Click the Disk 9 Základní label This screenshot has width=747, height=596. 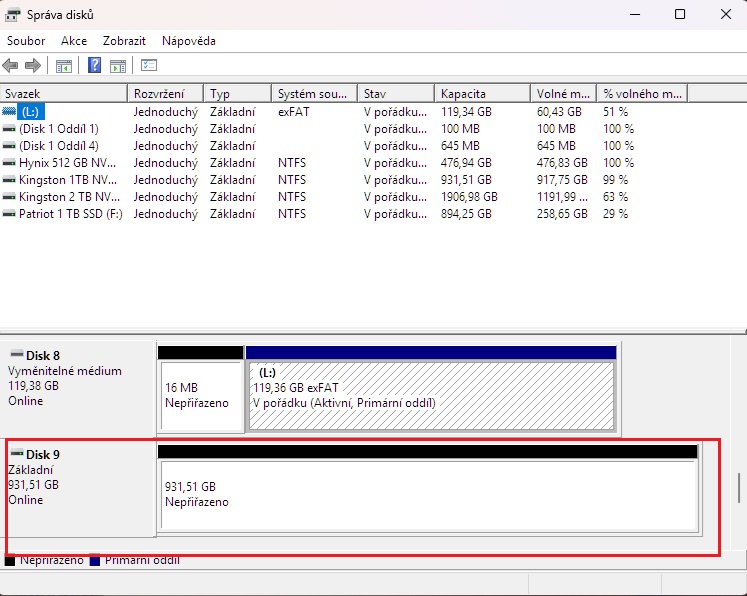(30, 470)
